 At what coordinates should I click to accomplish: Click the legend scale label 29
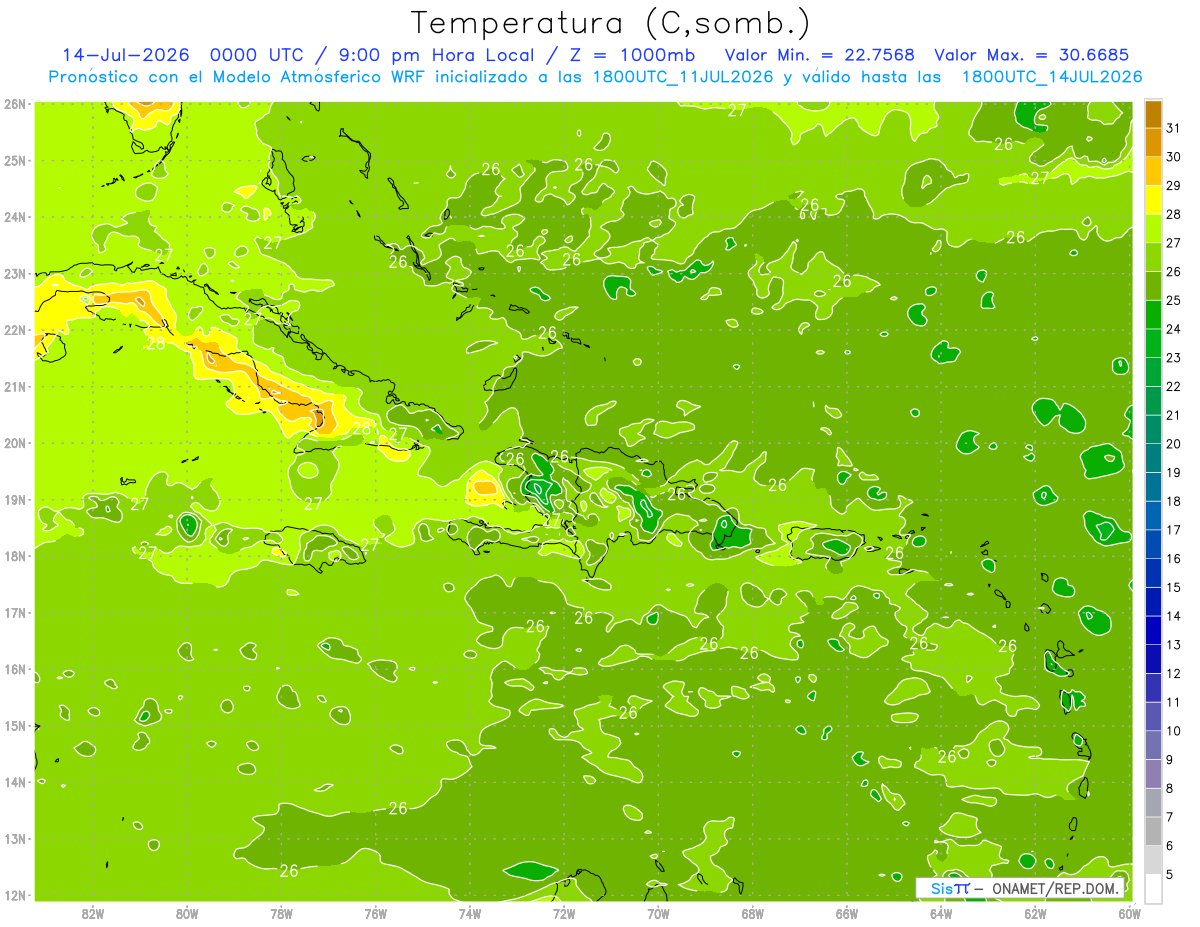(1172, 185)
